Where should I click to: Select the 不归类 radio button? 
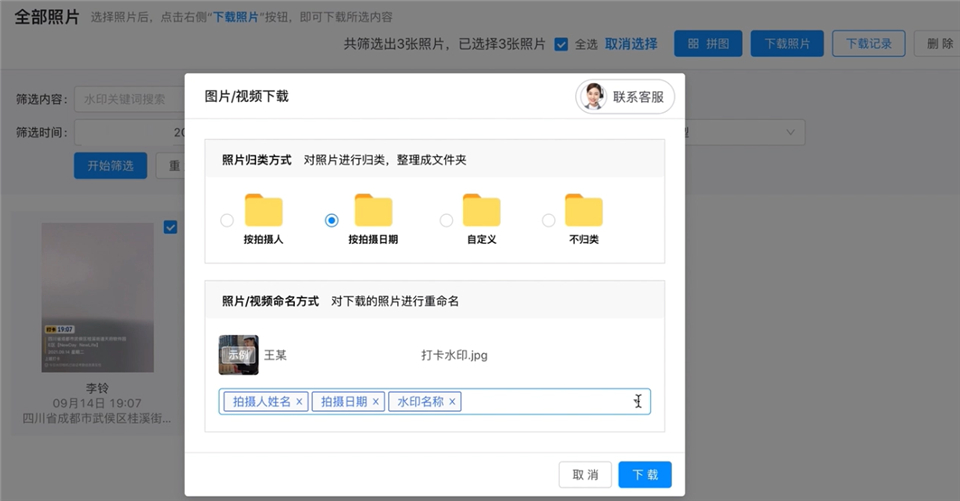click(548, 220)
